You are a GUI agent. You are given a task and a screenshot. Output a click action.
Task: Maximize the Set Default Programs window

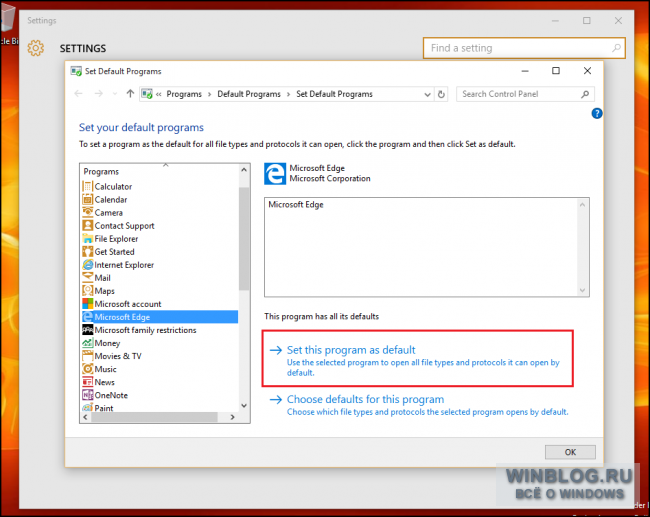[x=555, y=71]
